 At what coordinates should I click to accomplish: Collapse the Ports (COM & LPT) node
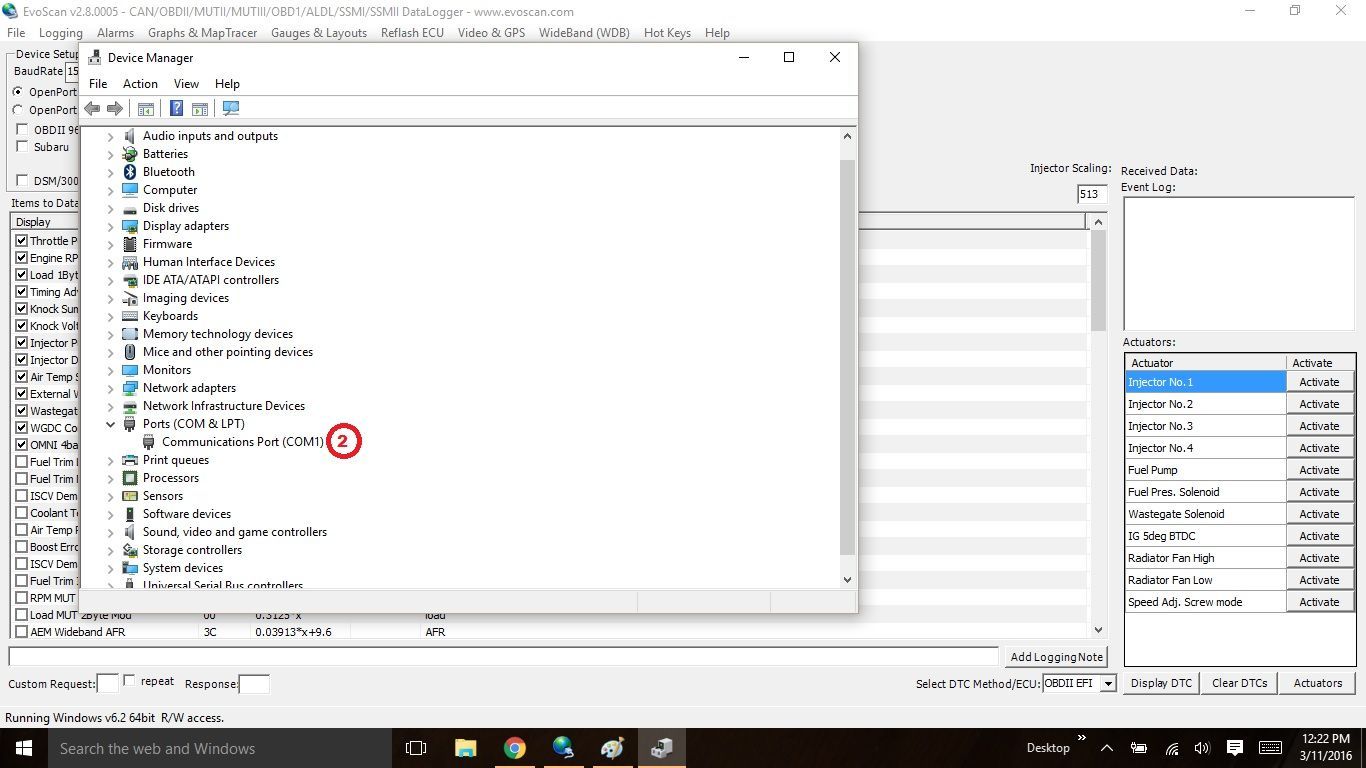click(111, 424)
